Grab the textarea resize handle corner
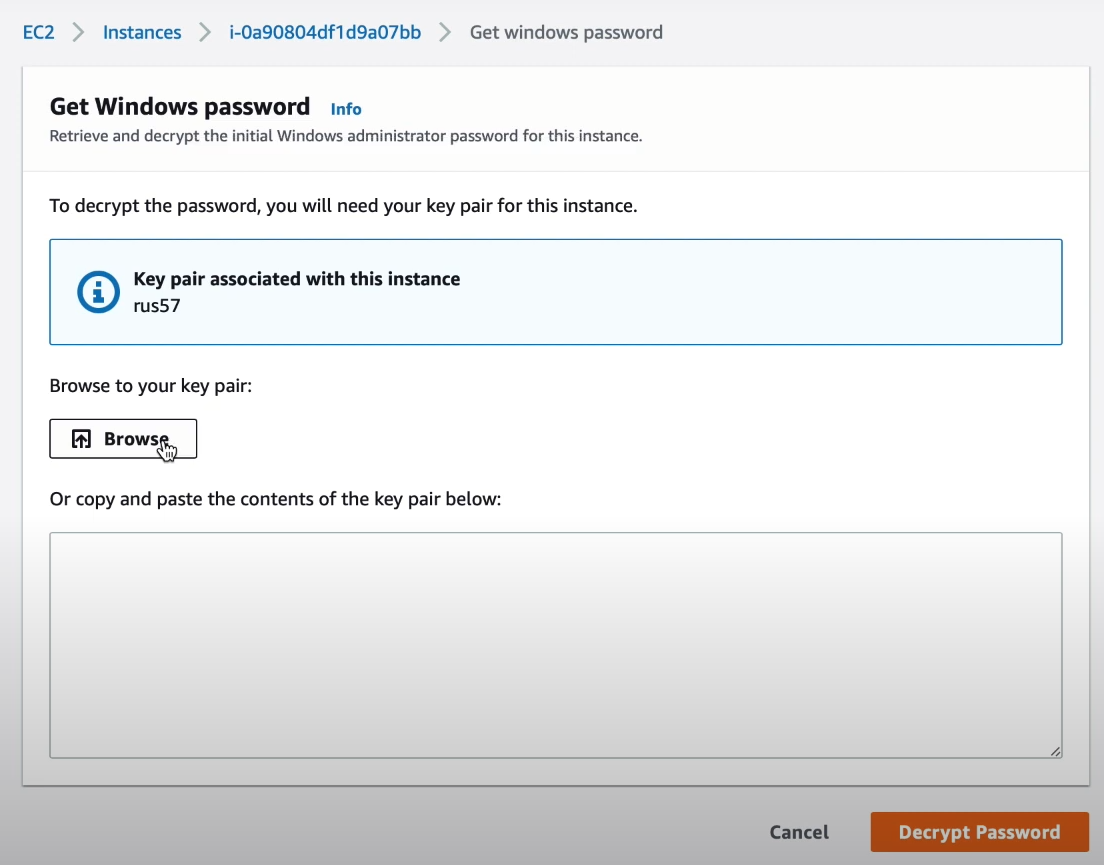This screenshot has height=865, width=1104. click(1055, 751)
